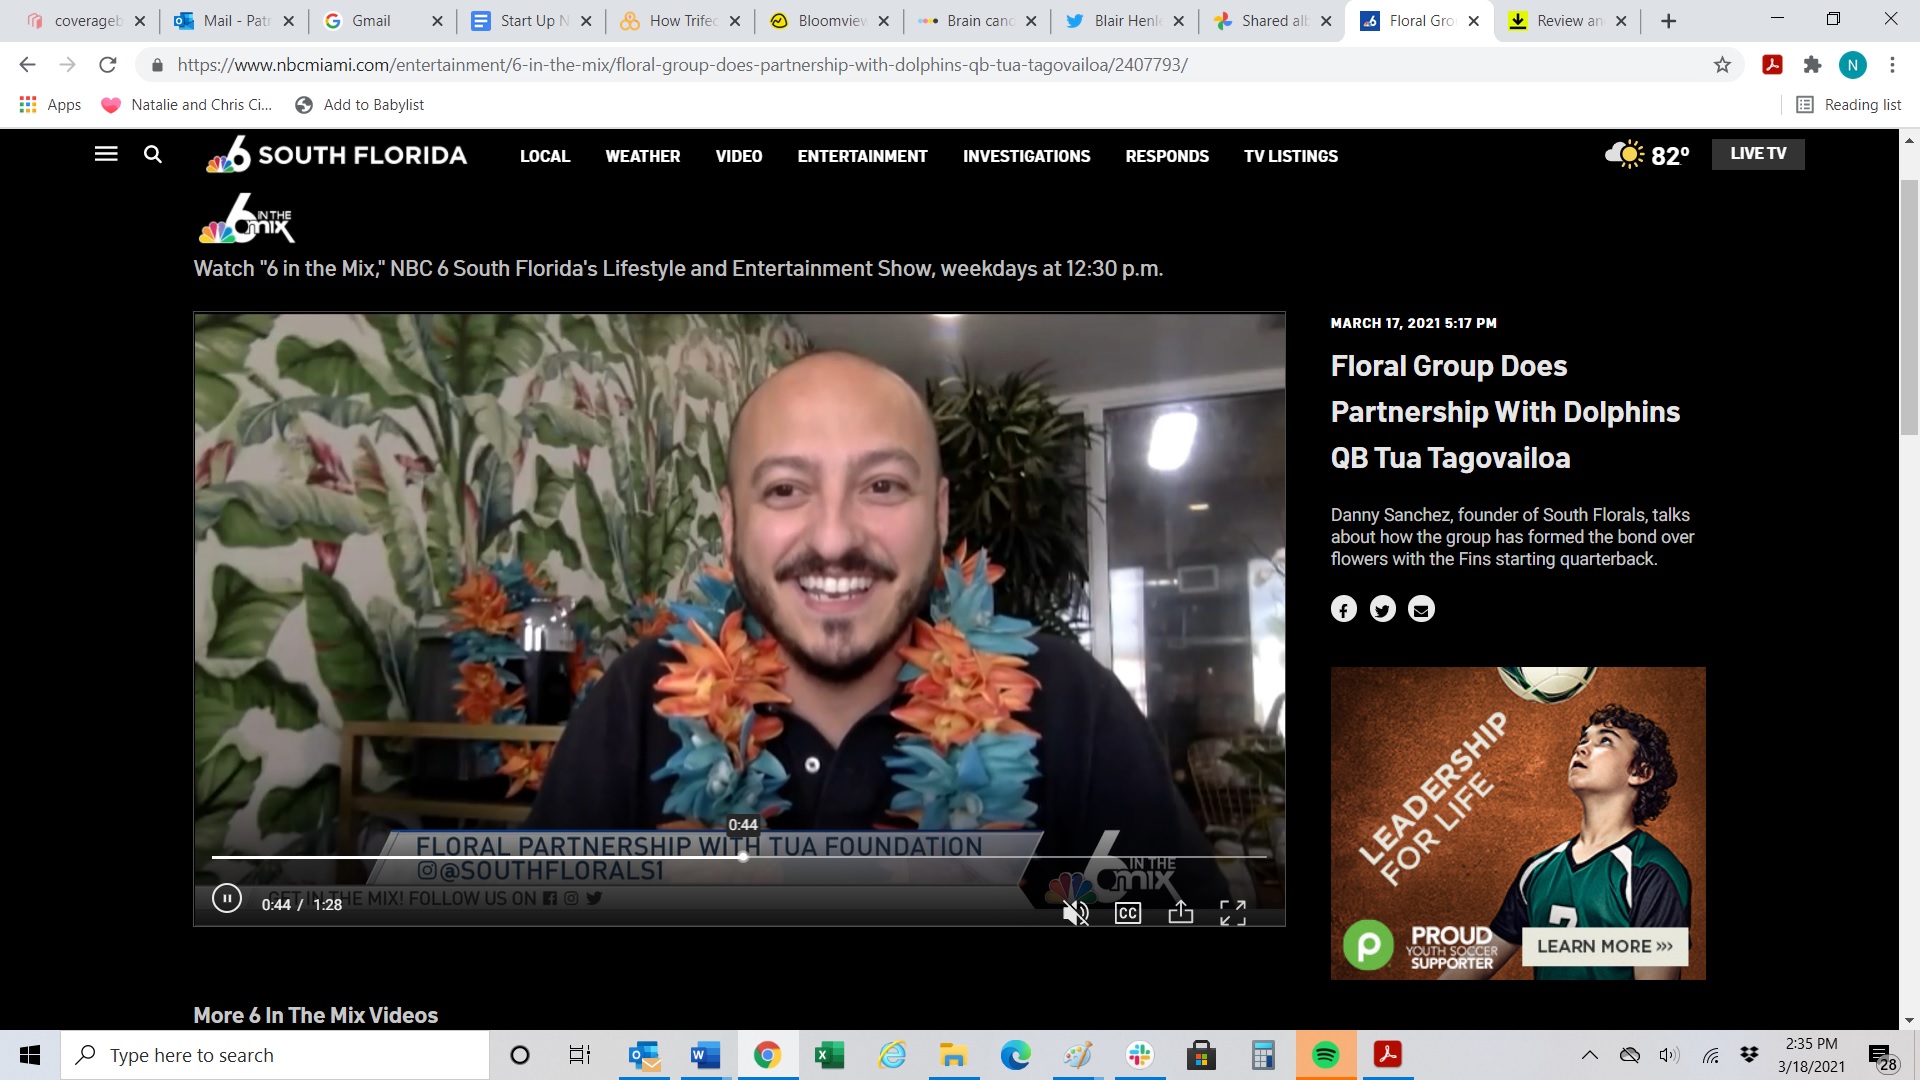Open the Add to Babylist bookmark
The height and width of the screenshot is (1080, 1920).
(x=360, y=105)
